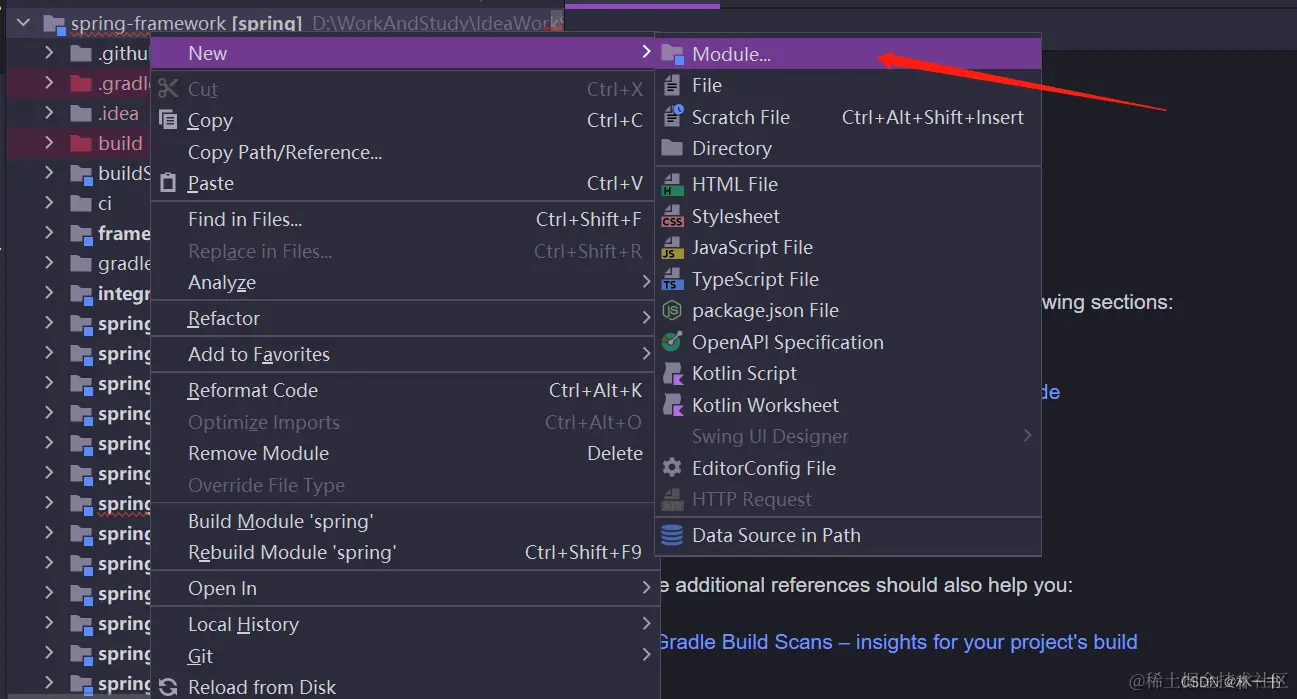Expand the .gradle folder chevron
The width and height of the screenshot is (1297, 699).
(49, 83)
